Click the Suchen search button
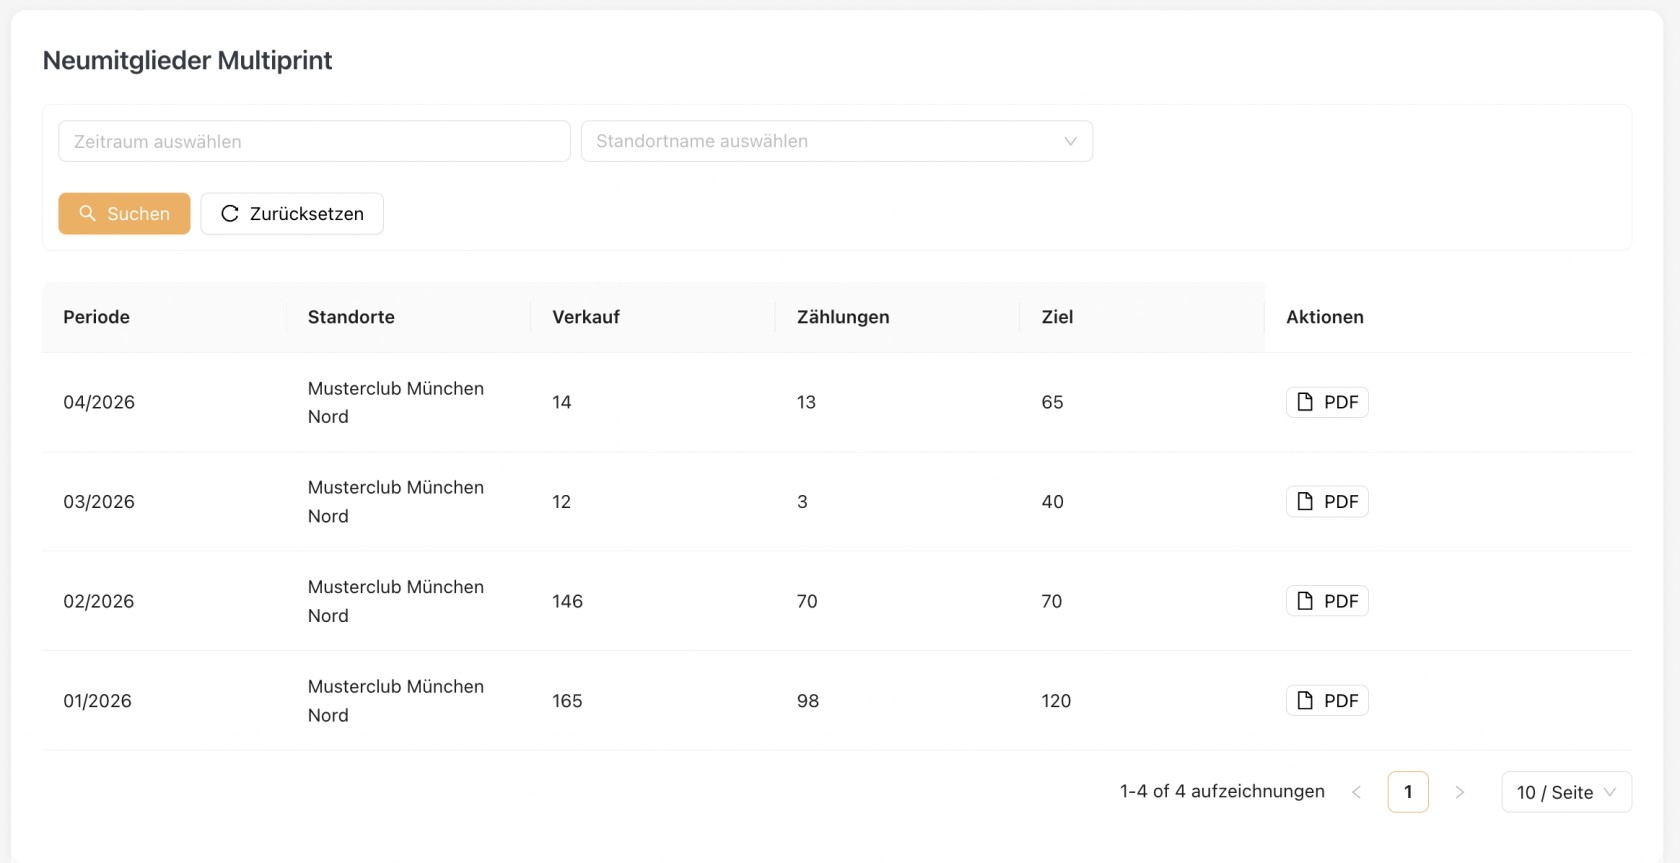Image resolution: width=1680 pixels, height=863 pixels. (x=124, y=214)
